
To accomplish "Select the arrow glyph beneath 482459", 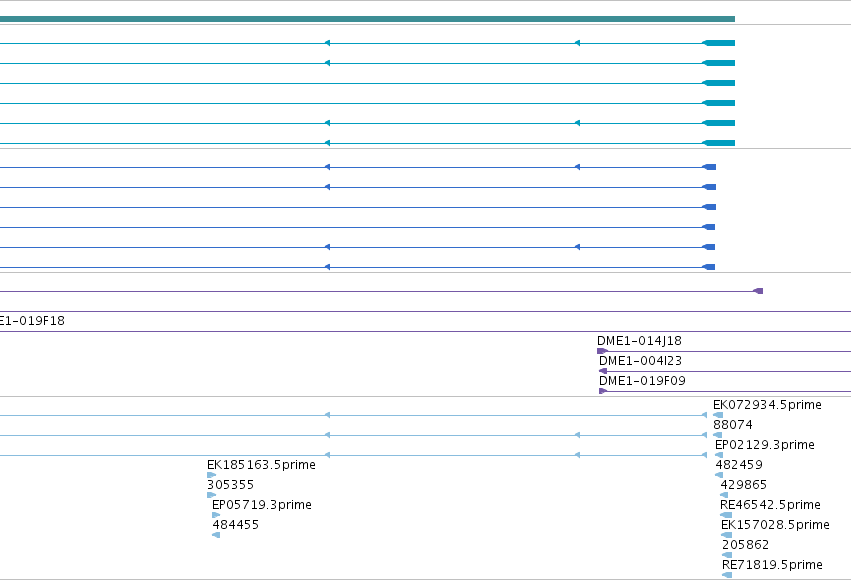I will [719, 475].
